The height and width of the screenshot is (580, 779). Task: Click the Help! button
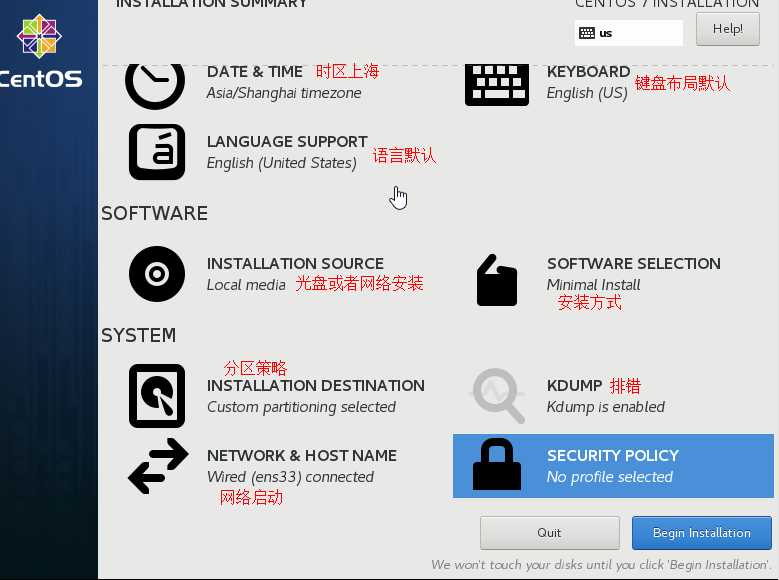[x=728, y=29]
